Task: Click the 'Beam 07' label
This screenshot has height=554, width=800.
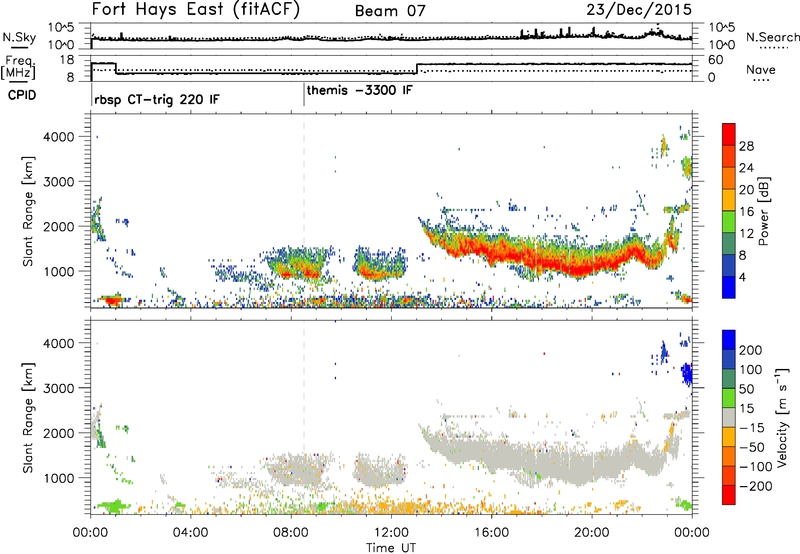Action: click(x=390, y=11)
